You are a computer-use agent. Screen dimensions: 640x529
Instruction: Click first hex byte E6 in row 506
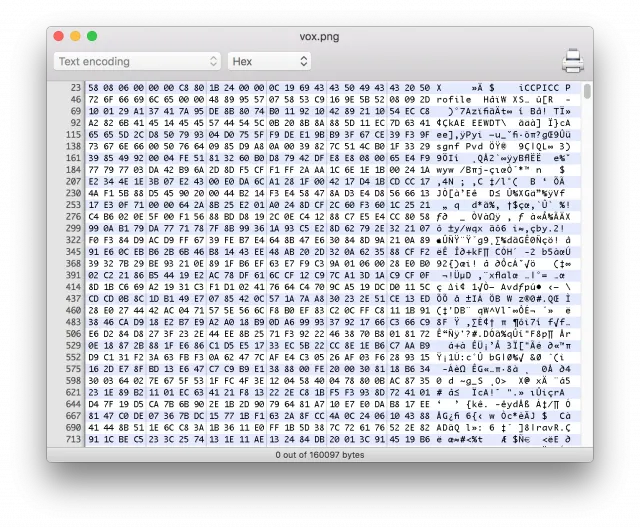pyautogui.click(x=93, y=334)
